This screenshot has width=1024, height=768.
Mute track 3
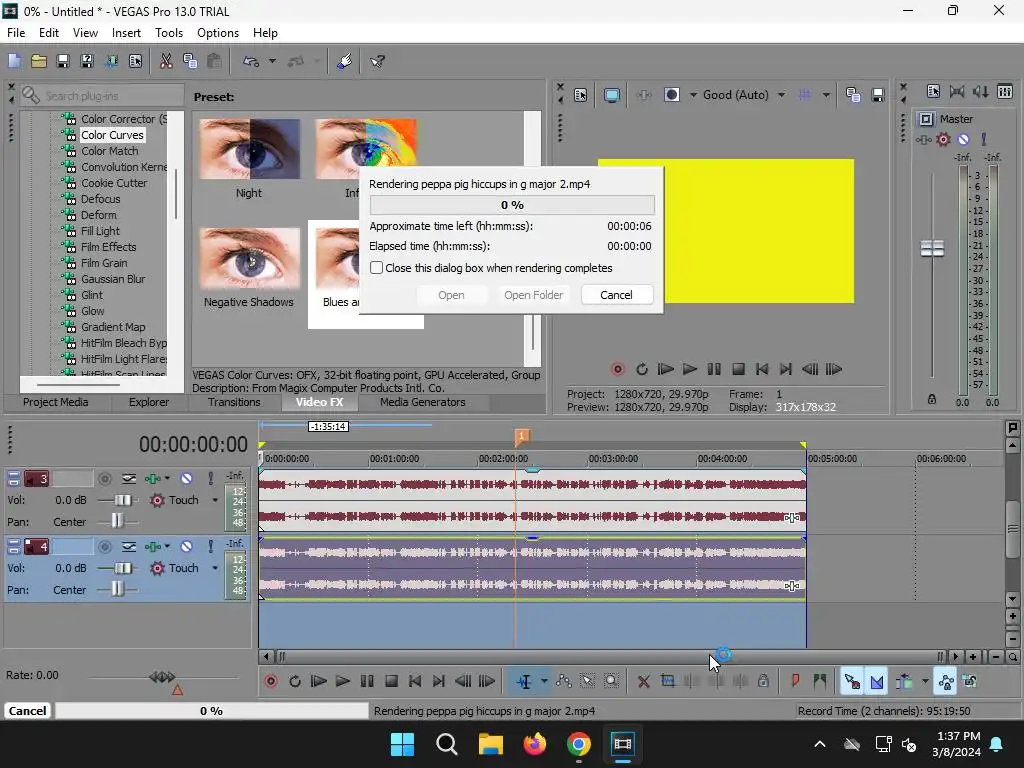click(x=186, y=479)
